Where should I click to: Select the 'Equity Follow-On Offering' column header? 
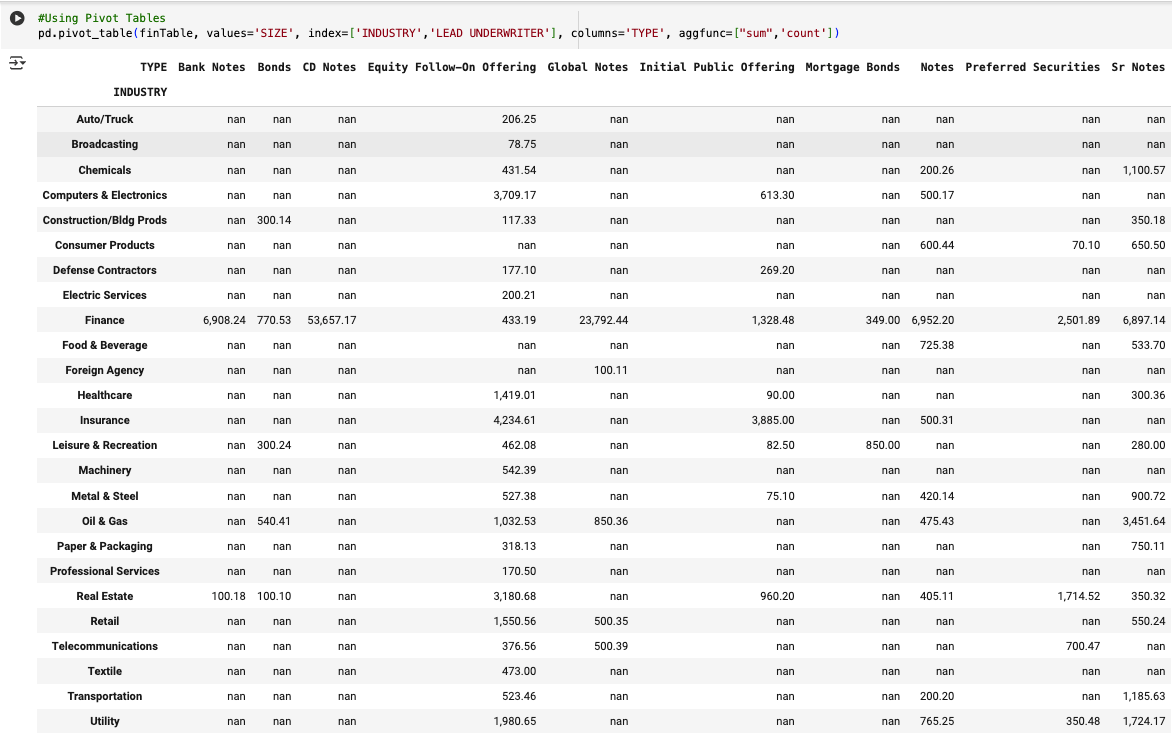click(451, 67)
